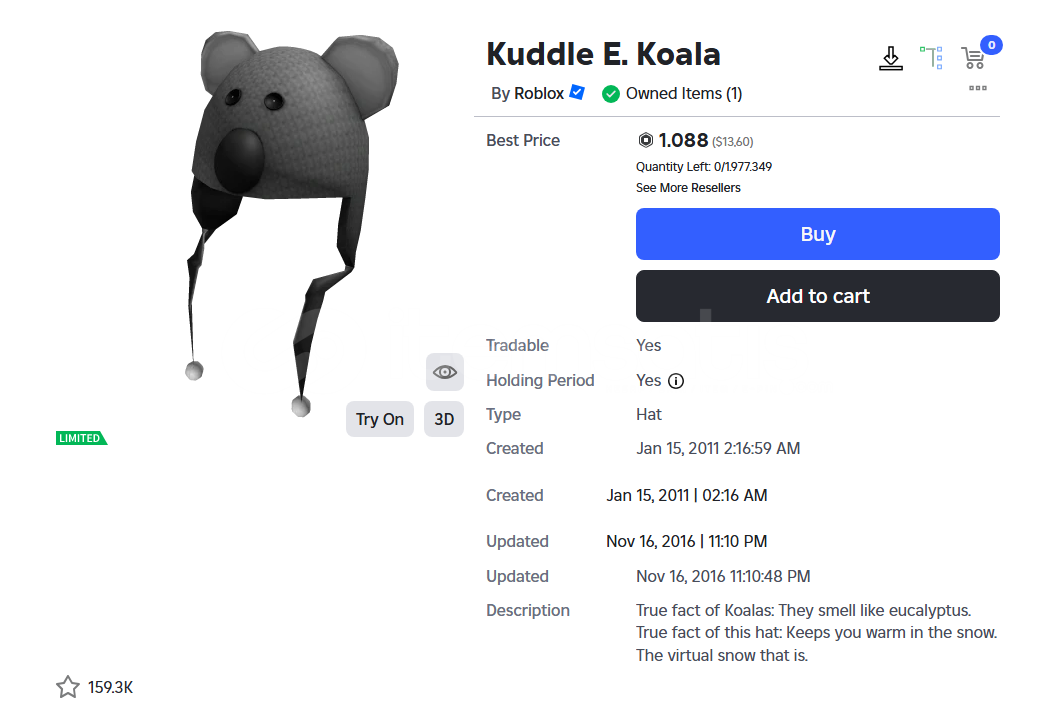Toggle the 3D view button
The image size is (1054, 703).
pos(444,419)
